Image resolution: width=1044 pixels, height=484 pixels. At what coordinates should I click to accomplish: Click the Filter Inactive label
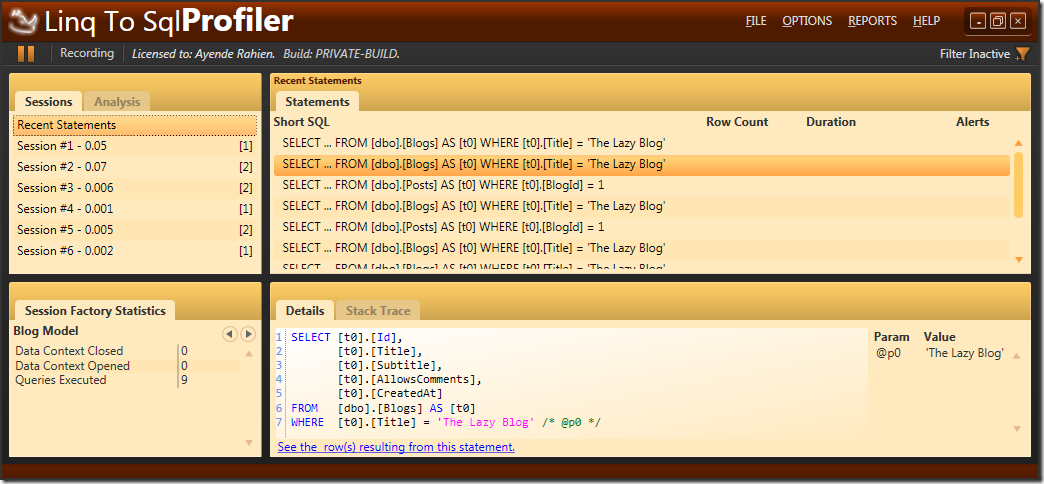point(975,54)
